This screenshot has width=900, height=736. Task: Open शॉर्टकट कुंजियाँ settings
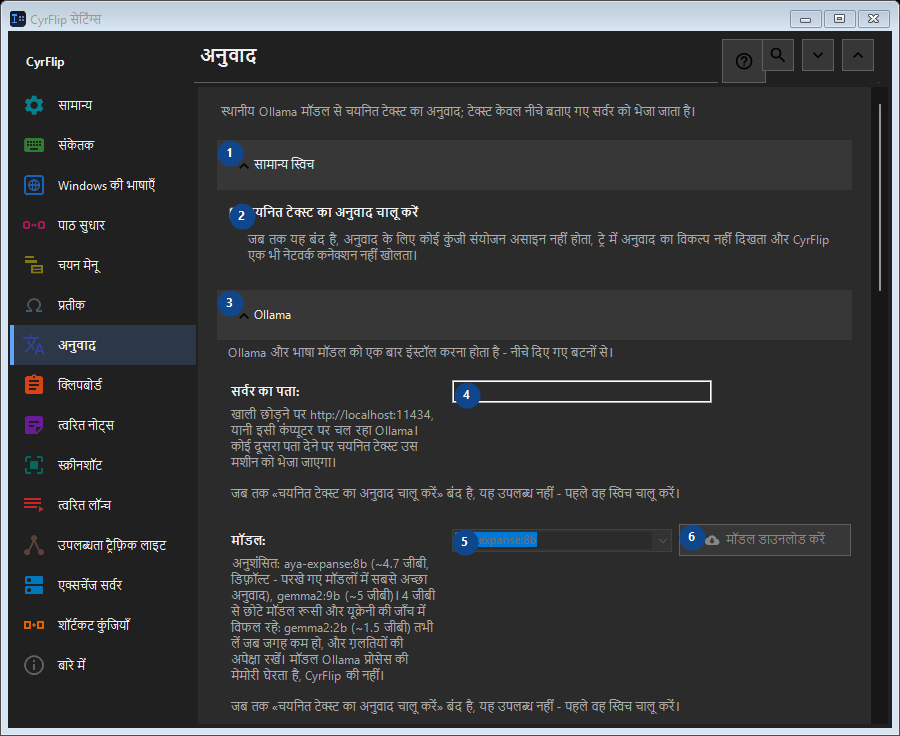pos(103,625)
